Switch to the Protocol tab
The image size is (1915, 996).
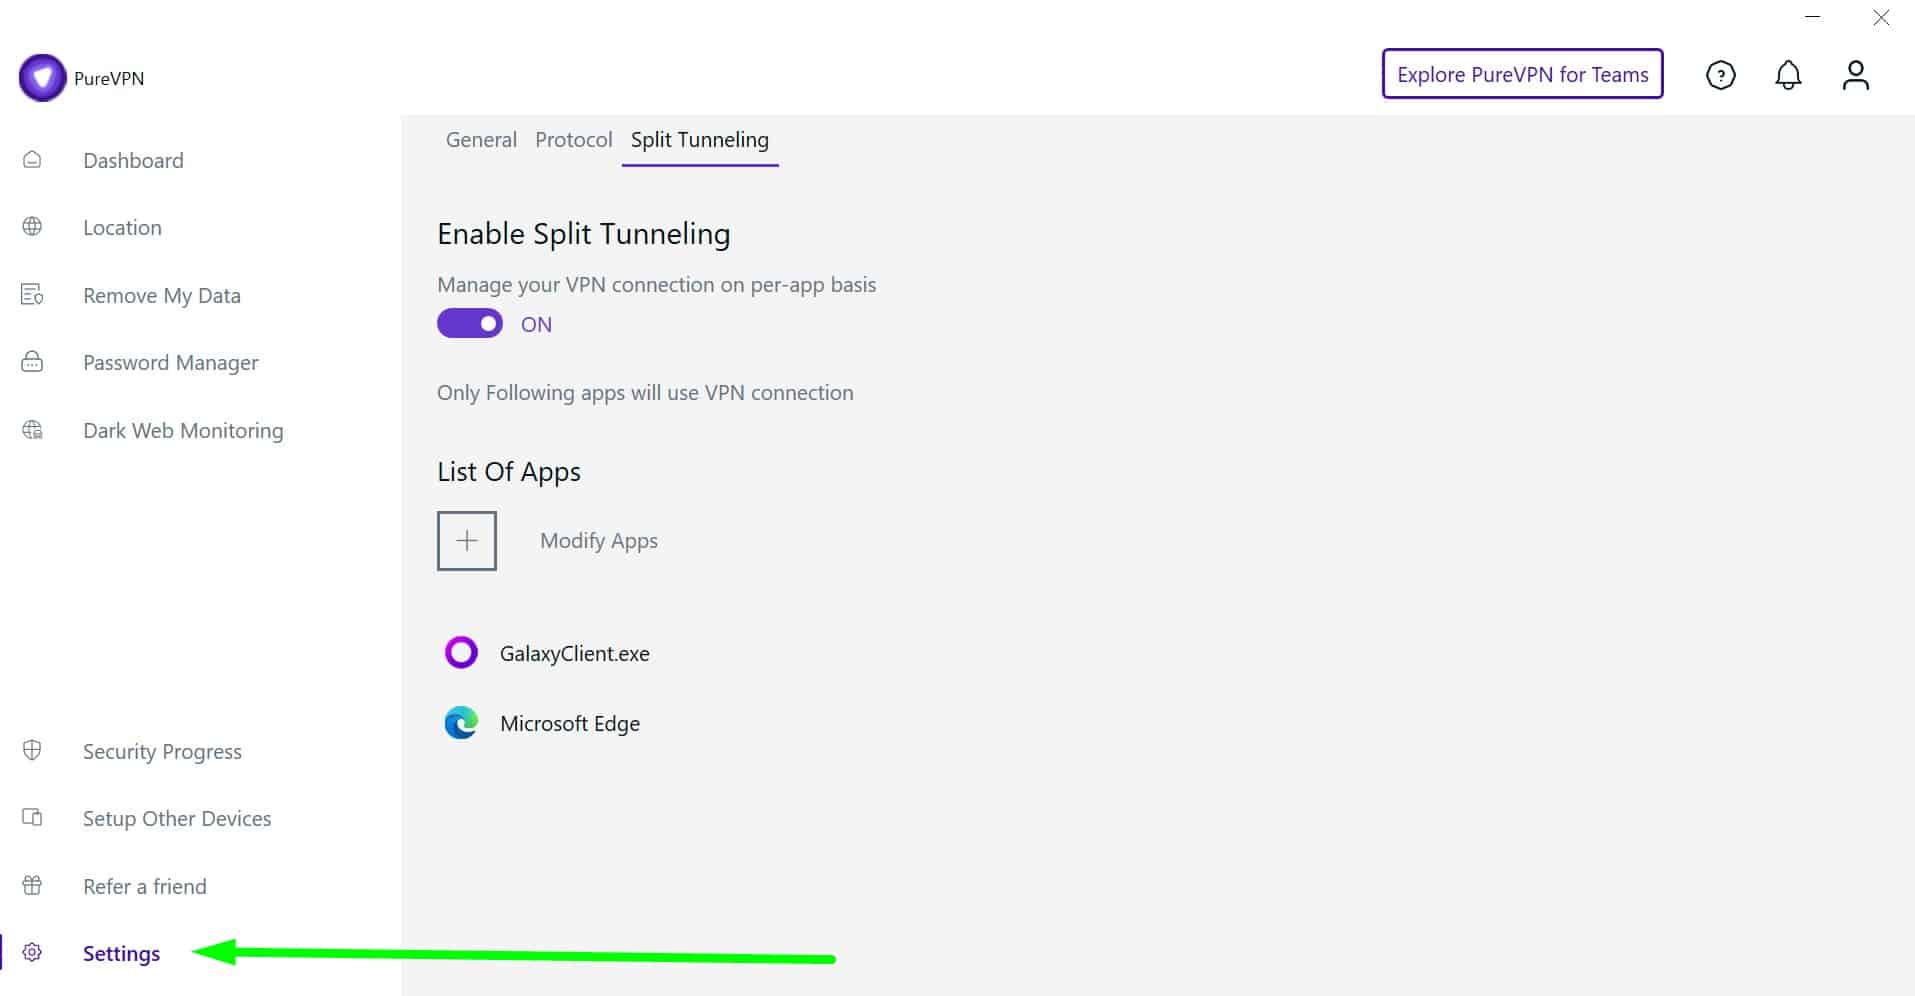[x=574, y=140]
